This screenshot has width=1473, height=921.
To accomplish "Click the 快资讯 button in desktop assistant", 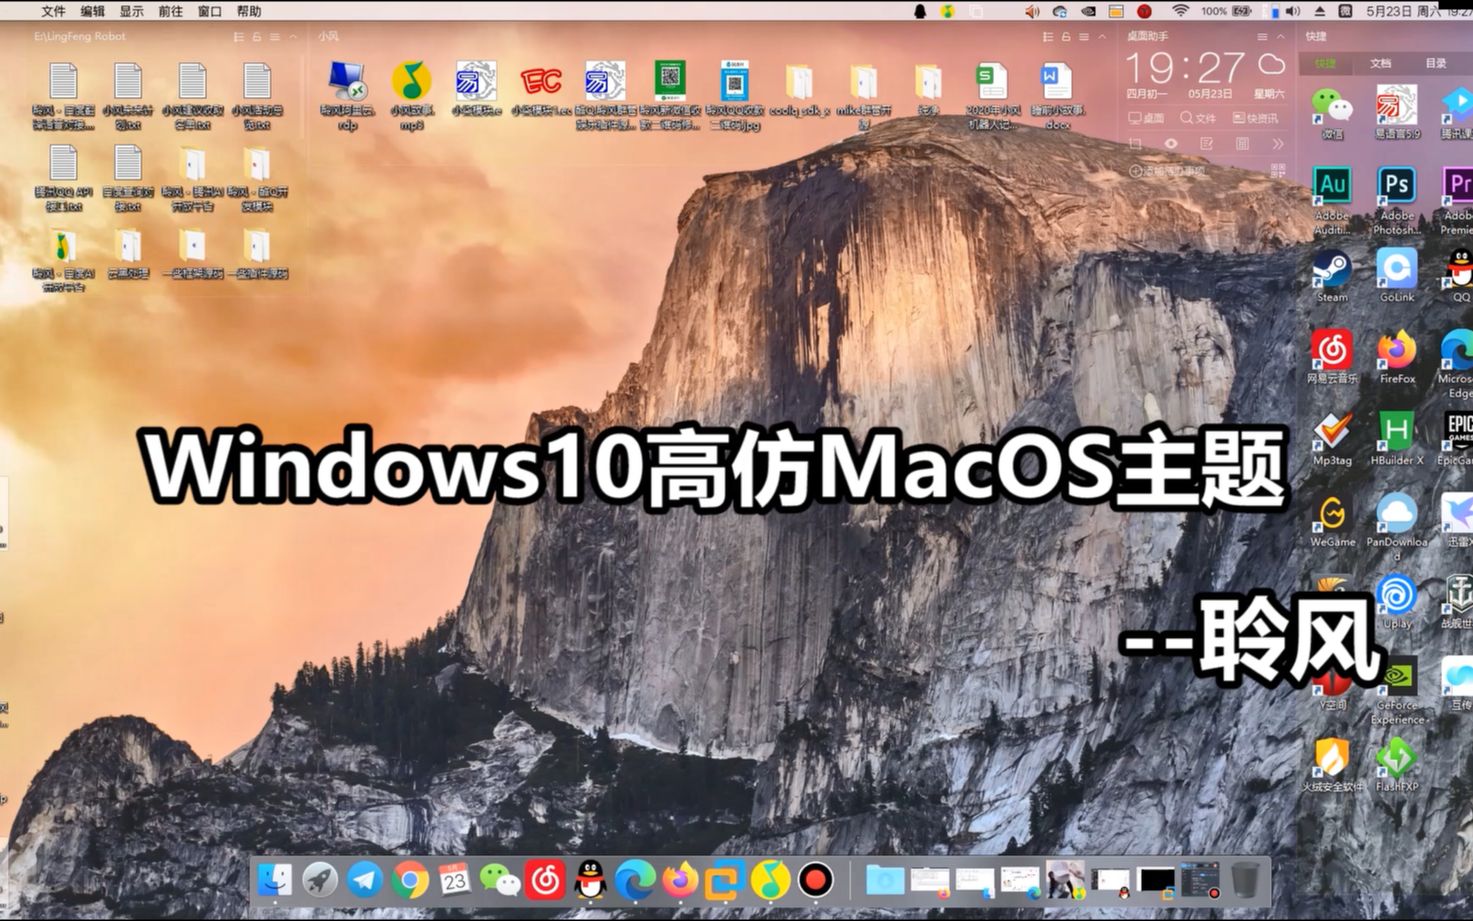I will [1255, 118].
